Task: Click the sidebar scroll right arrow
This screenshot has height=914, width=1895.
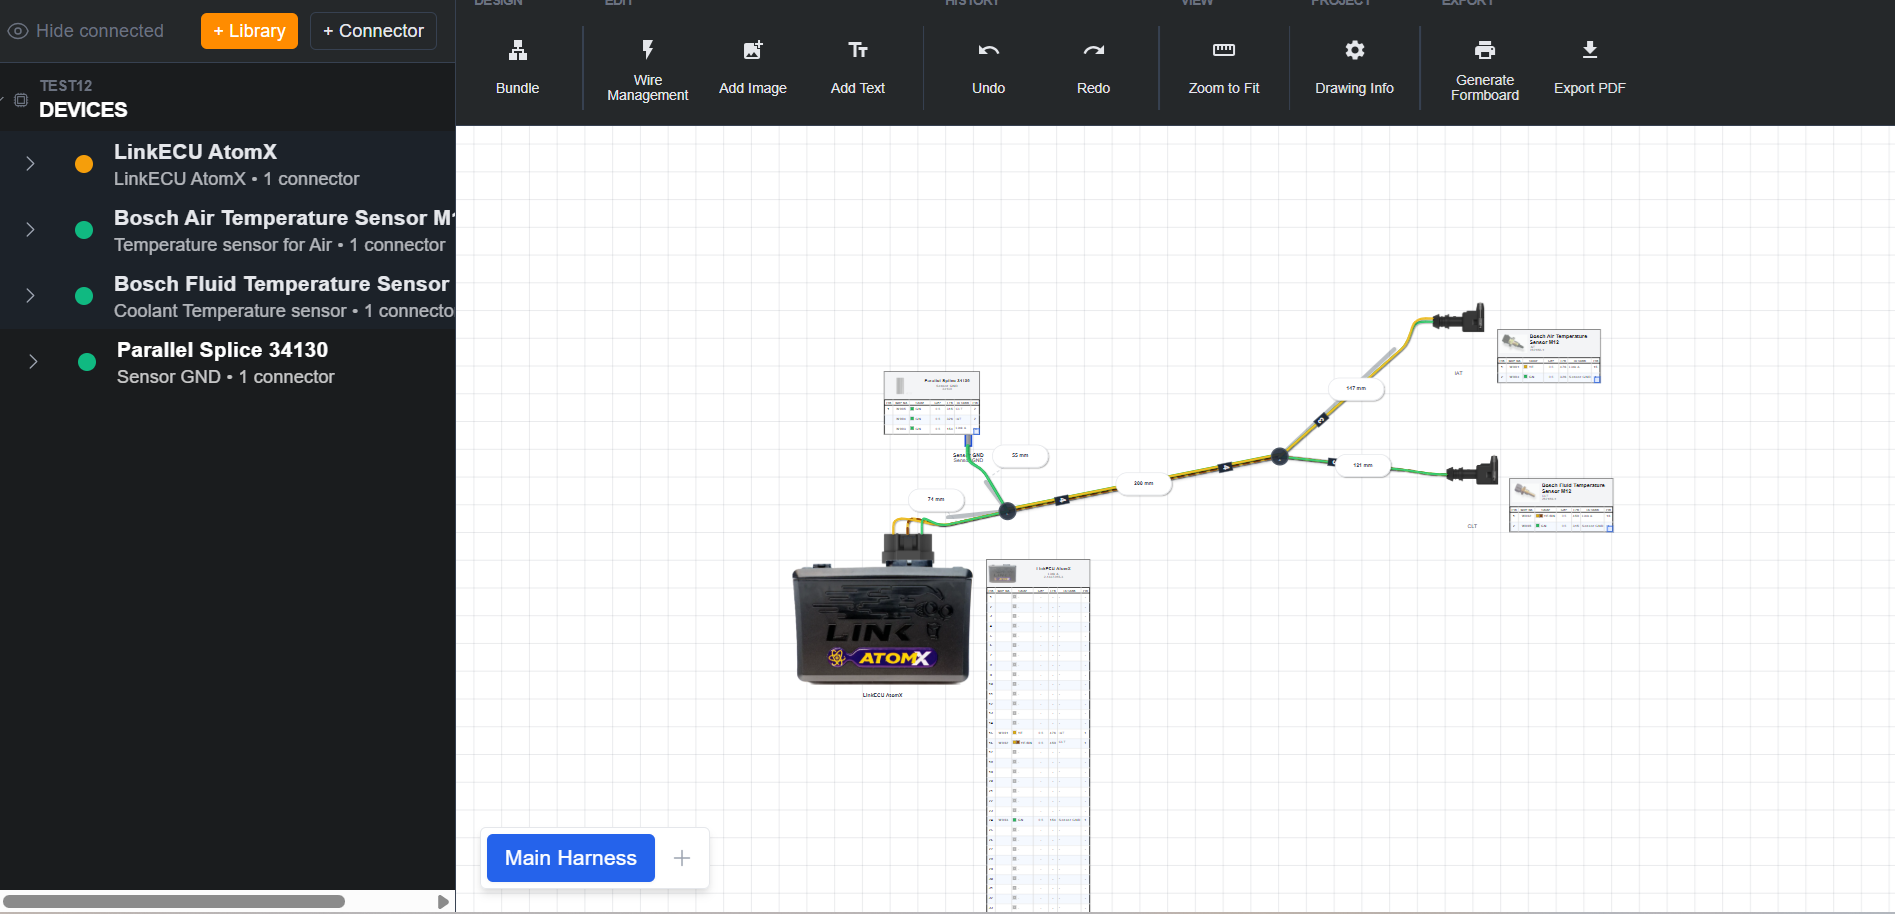Action: [x=443, y=902]
